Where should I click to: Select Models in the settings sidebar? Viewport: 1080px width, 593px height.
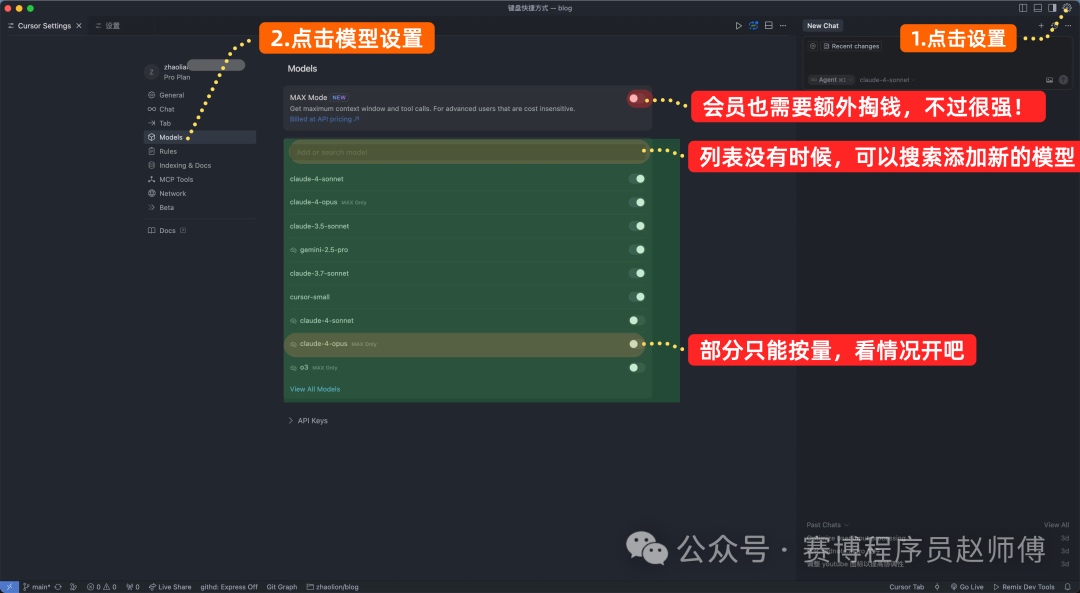[x=200, y=137]
